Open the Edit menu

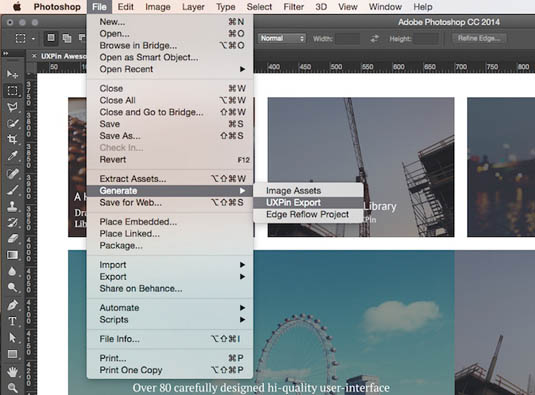[126, 7]
